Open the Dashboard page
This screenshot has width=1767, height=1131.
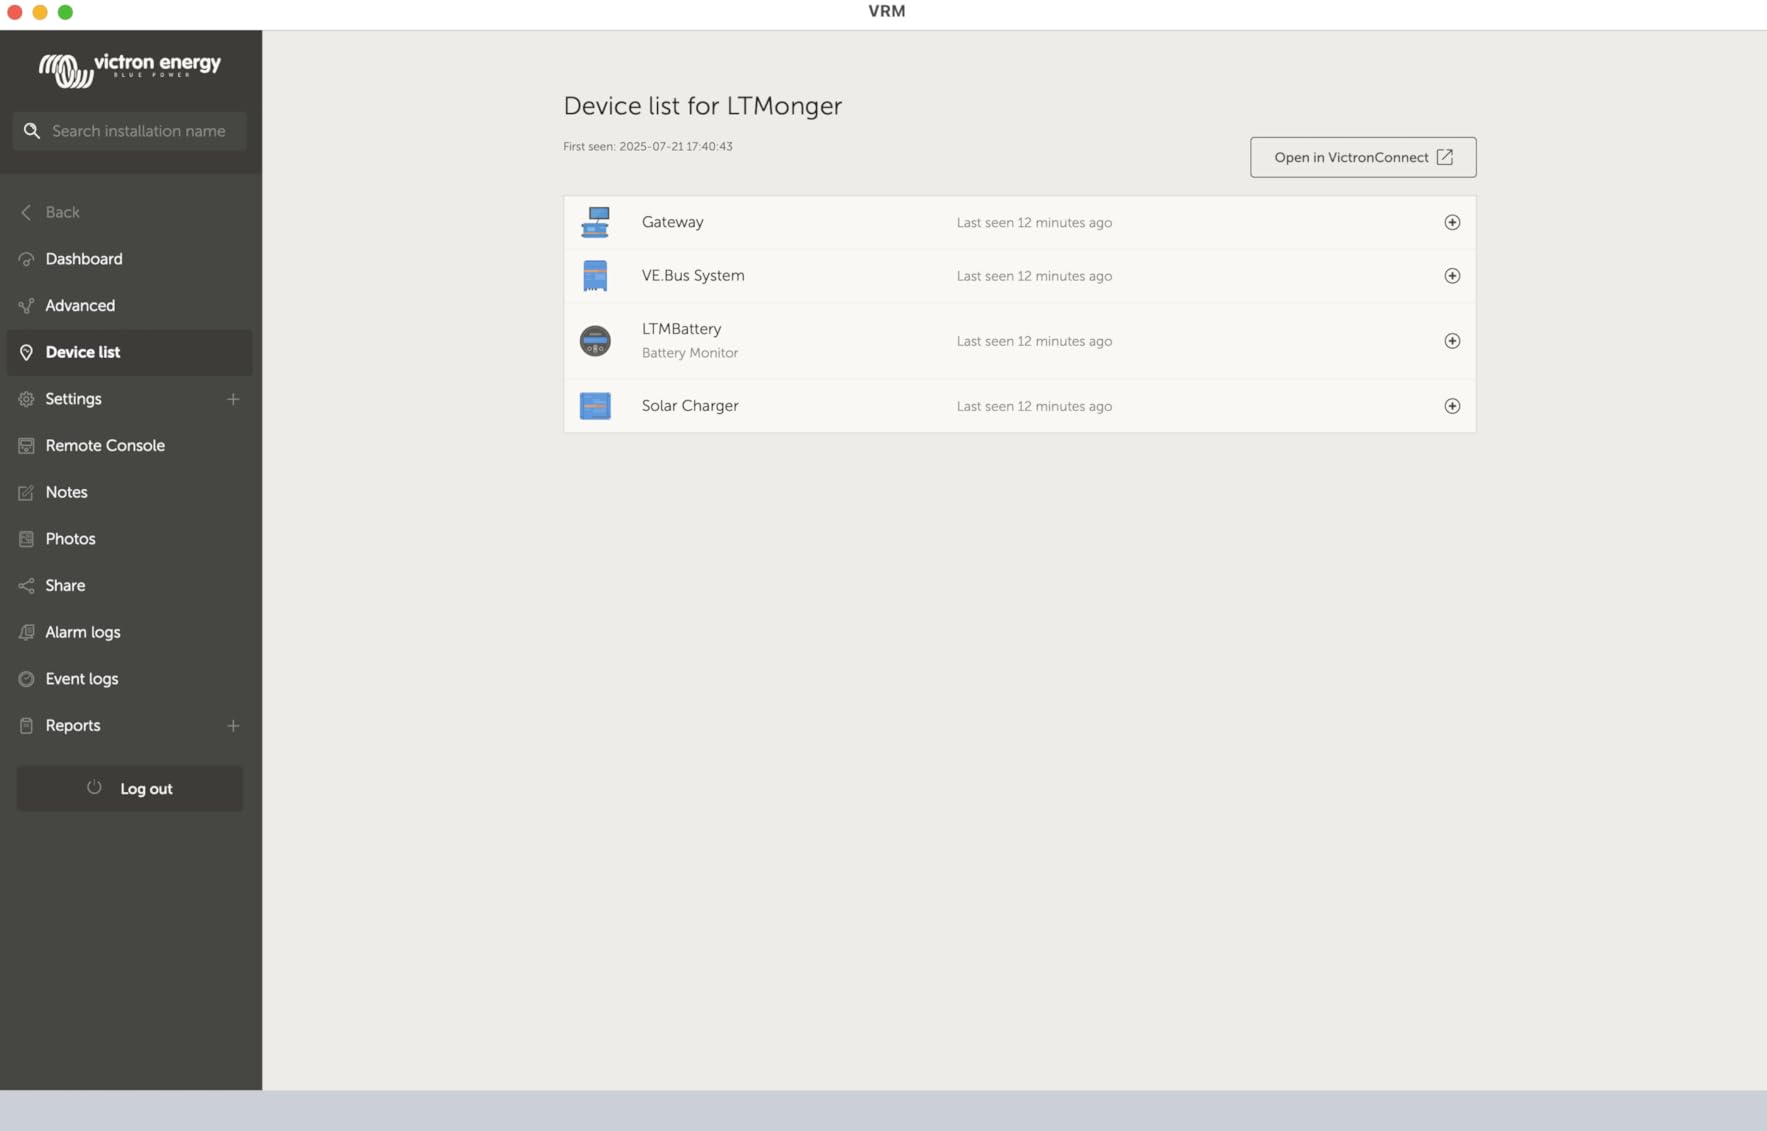pyautogui.click(x=130, y=259)
